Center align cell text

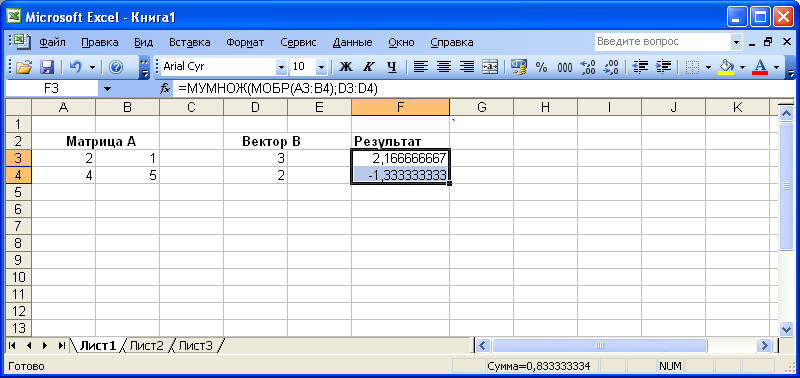point(444,67)
